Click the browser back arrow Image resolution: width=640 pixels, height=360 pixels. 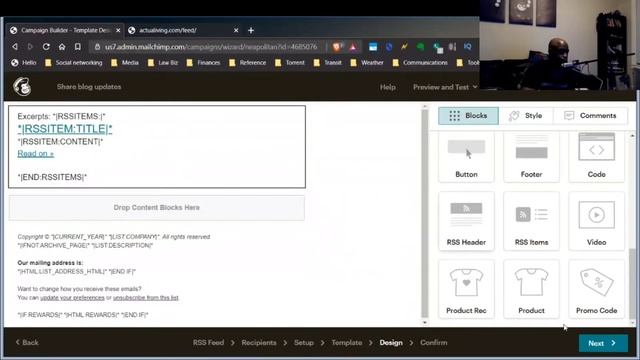[15, 47]
